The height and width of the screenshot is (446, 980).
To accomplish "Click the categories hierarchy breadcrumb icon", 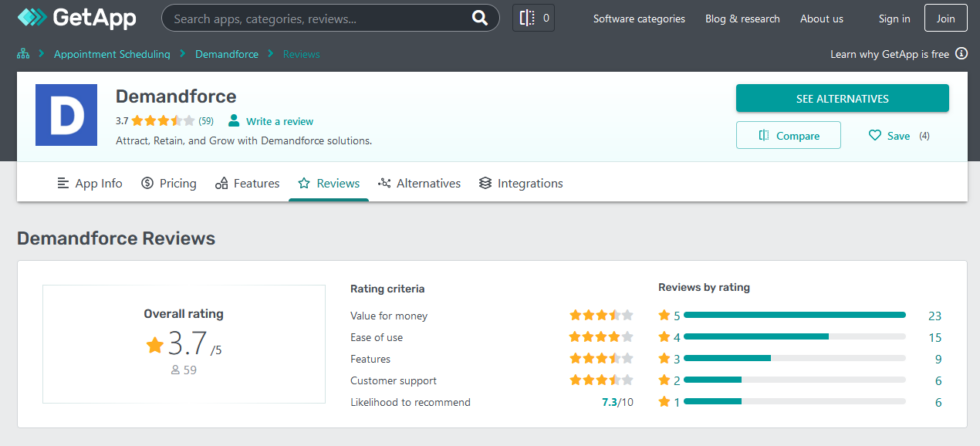I will click(23, 54).
